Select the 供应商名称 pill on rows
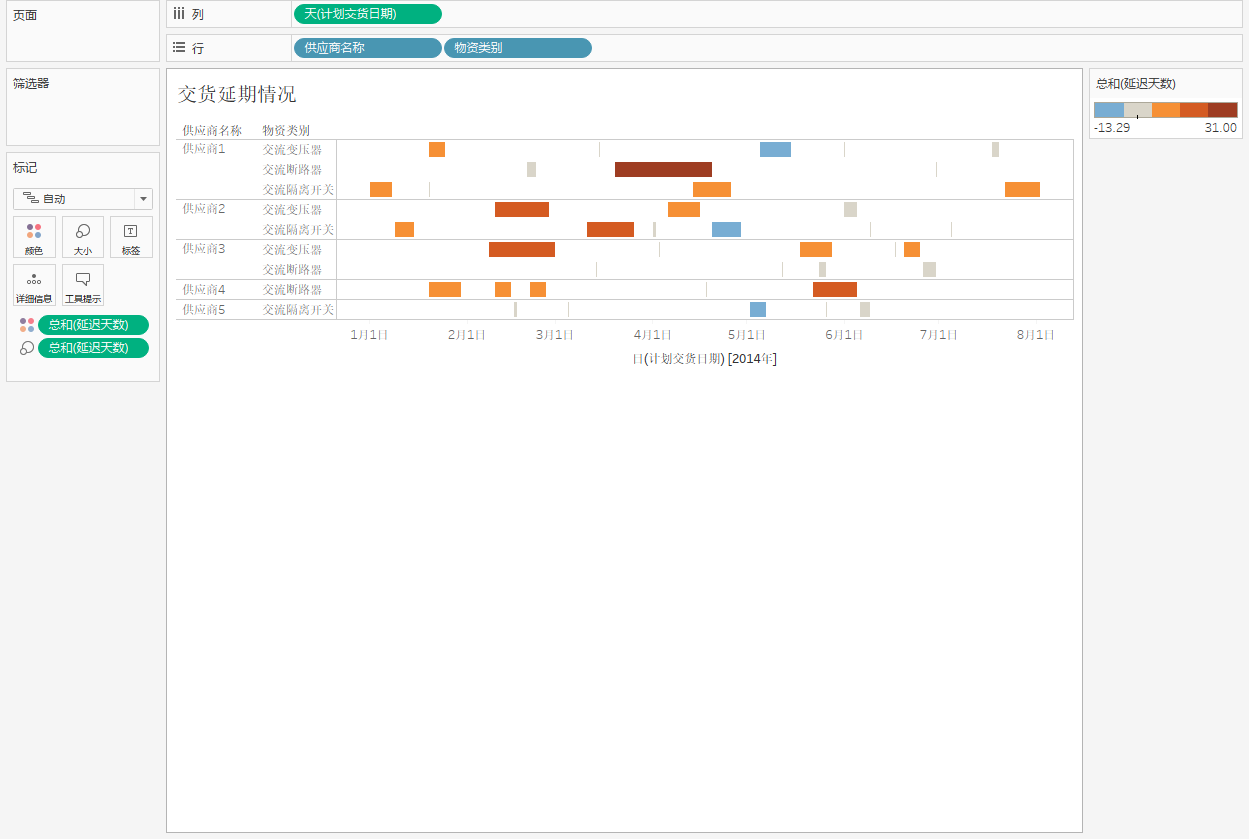 pos(367,48)
